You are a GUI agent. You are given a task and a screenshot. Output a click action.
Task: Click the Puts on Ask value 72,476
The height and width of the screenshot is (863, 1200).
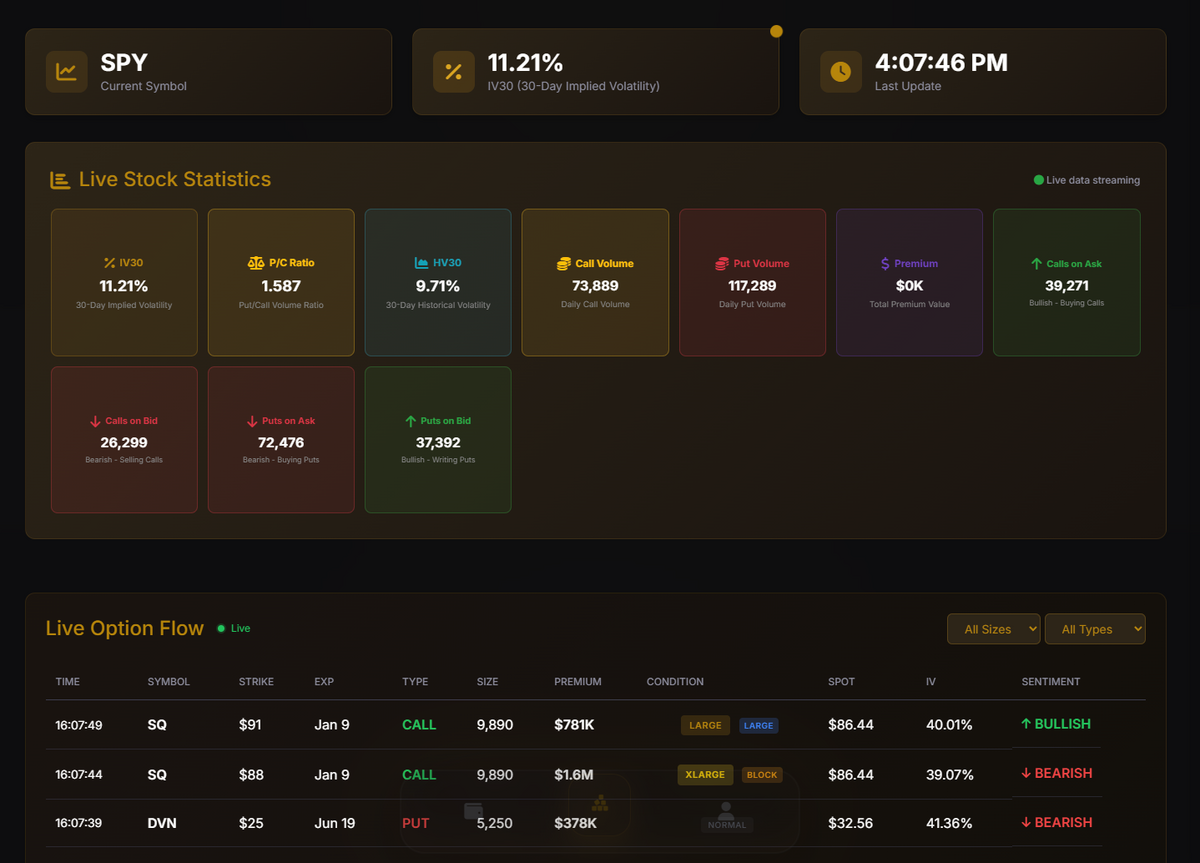[281, 442]
